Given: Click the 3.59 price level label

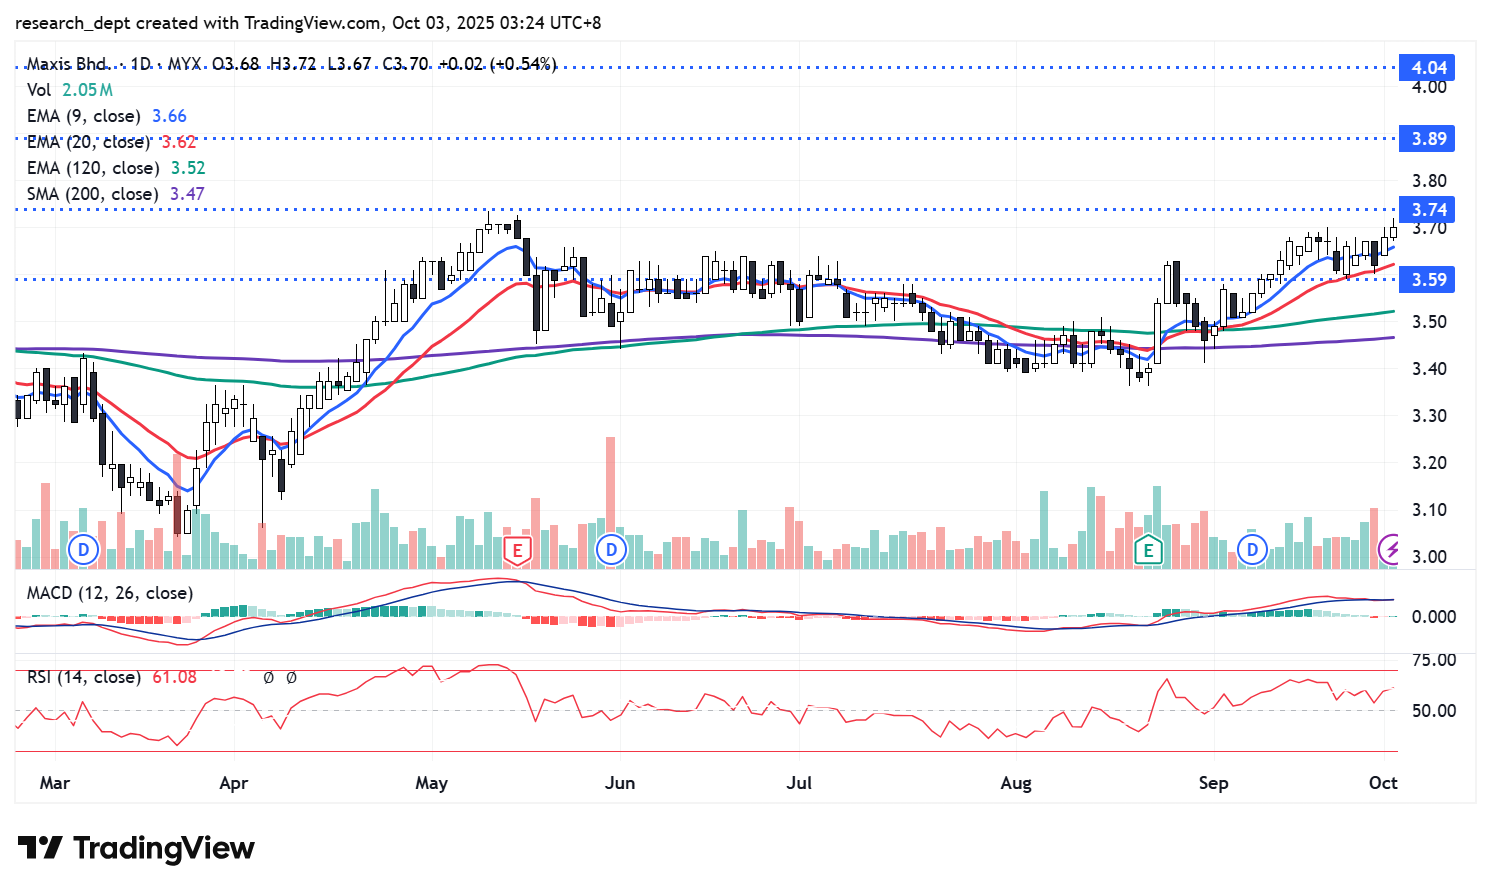Looking at the screenshot, I should click(1428, 280).
